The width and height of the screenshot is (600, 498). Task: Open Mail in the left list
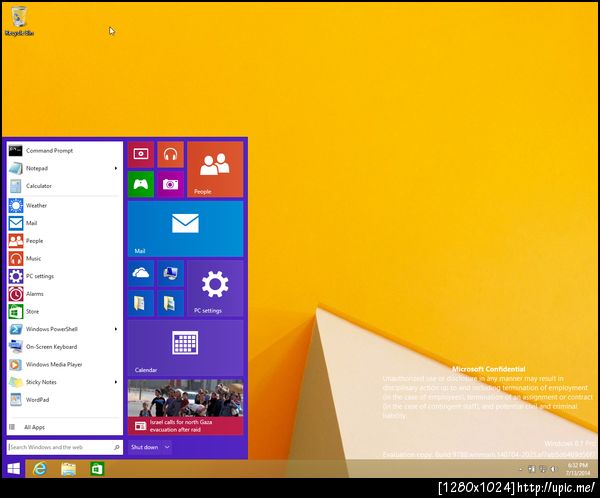64,223
